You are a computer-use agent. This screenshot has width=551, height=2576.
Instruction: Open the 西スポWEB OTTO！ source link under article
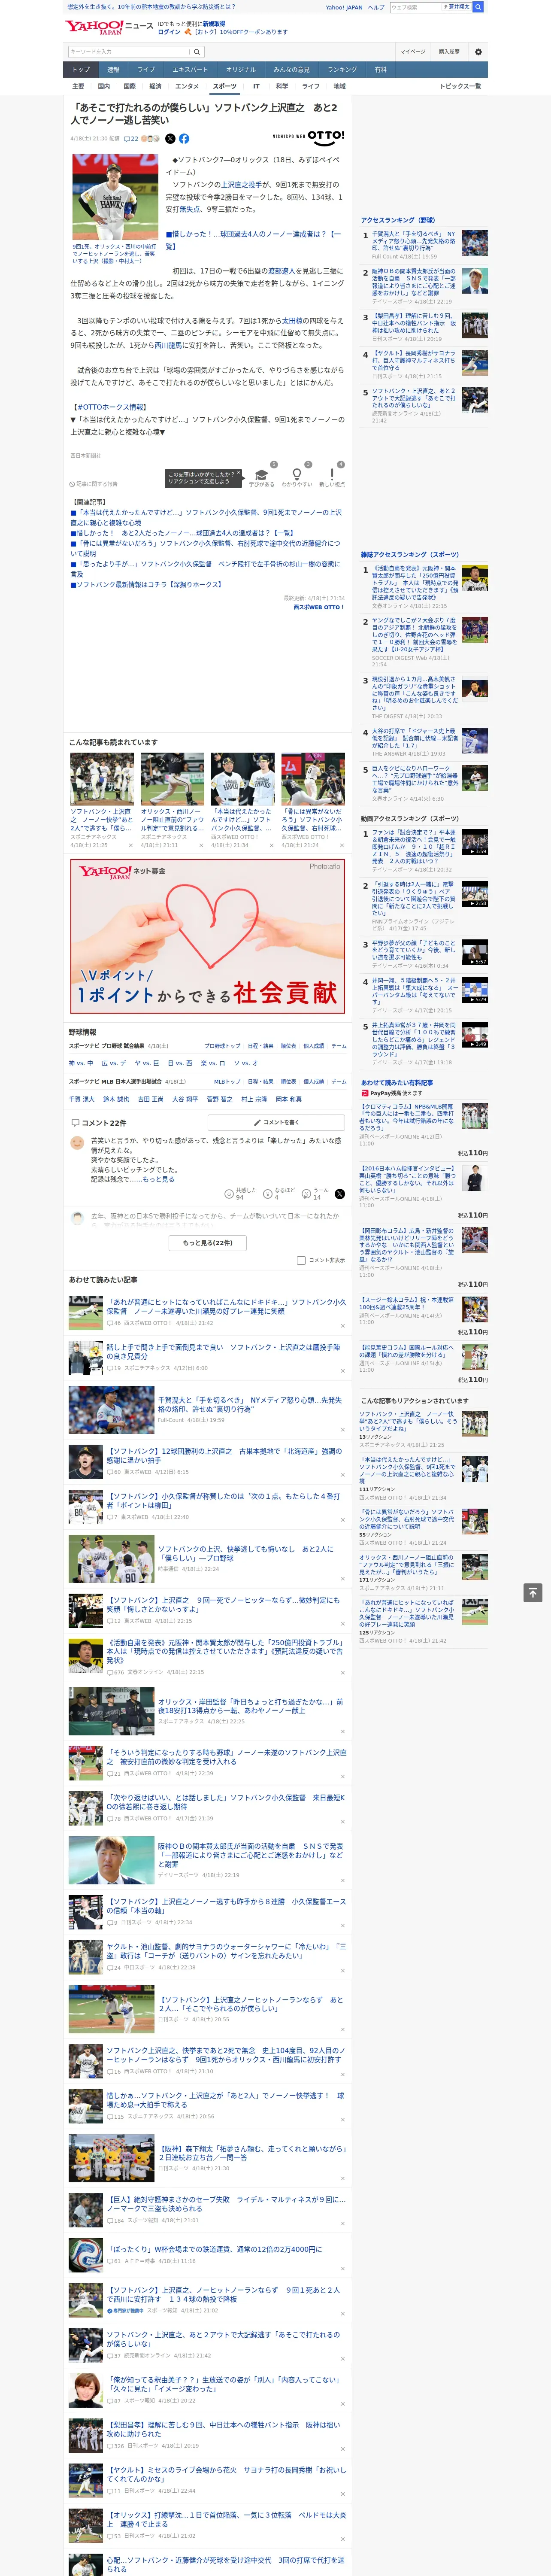[319, 607]
